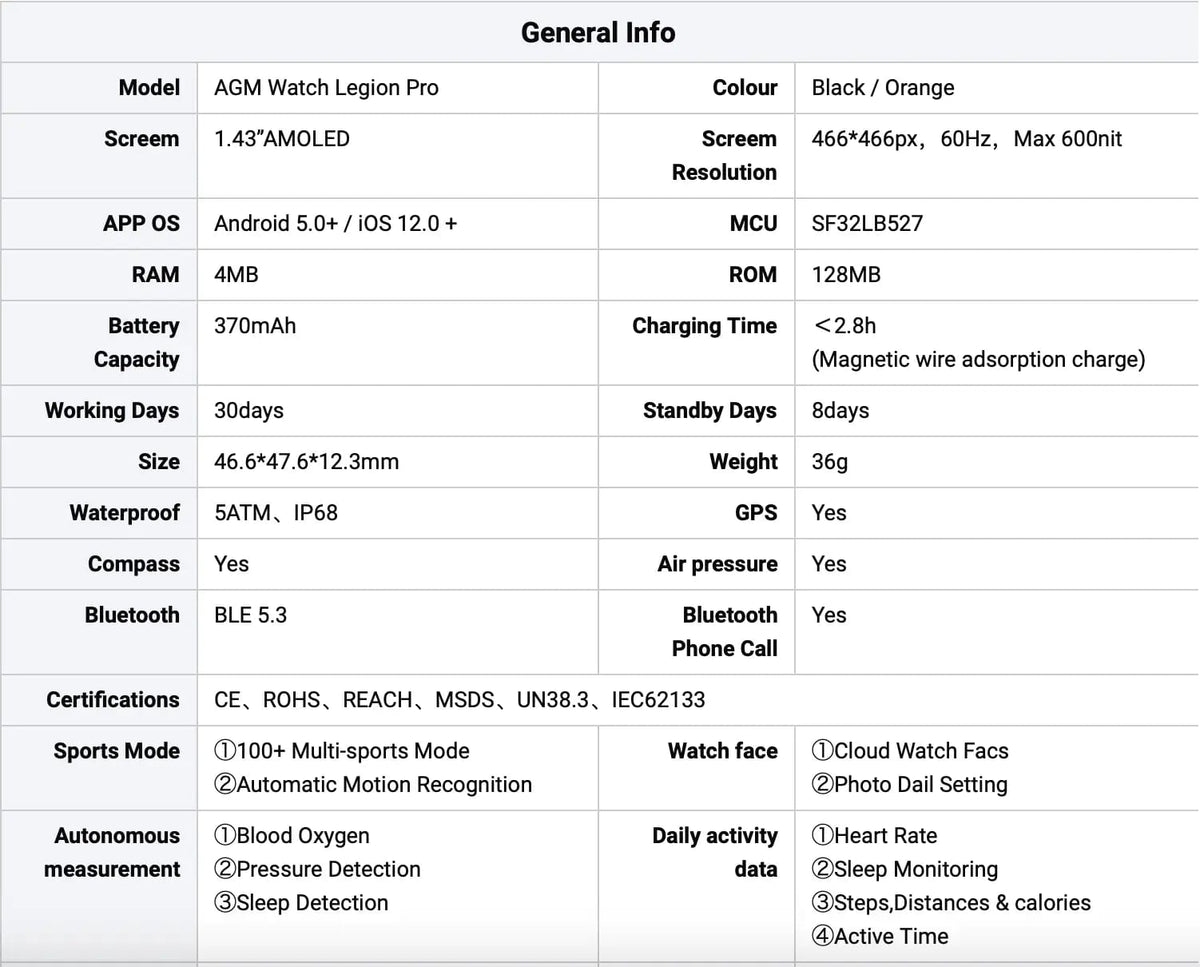
Task: Select the Bluetooth Phone Call label
Action: pos(725,632)
